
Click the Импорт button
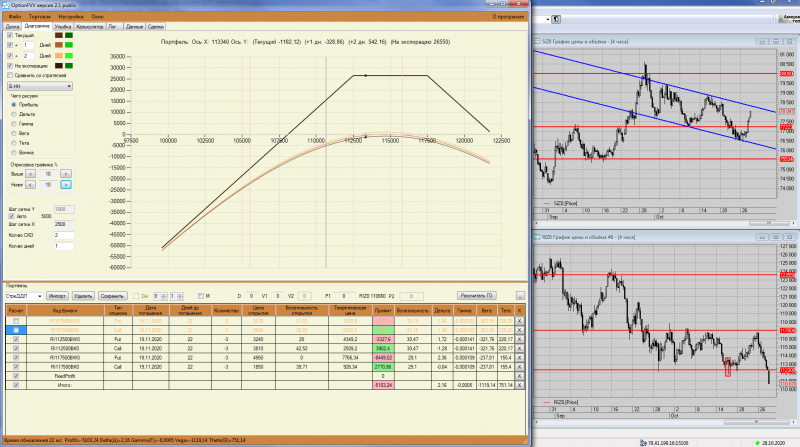pos(57,296)
